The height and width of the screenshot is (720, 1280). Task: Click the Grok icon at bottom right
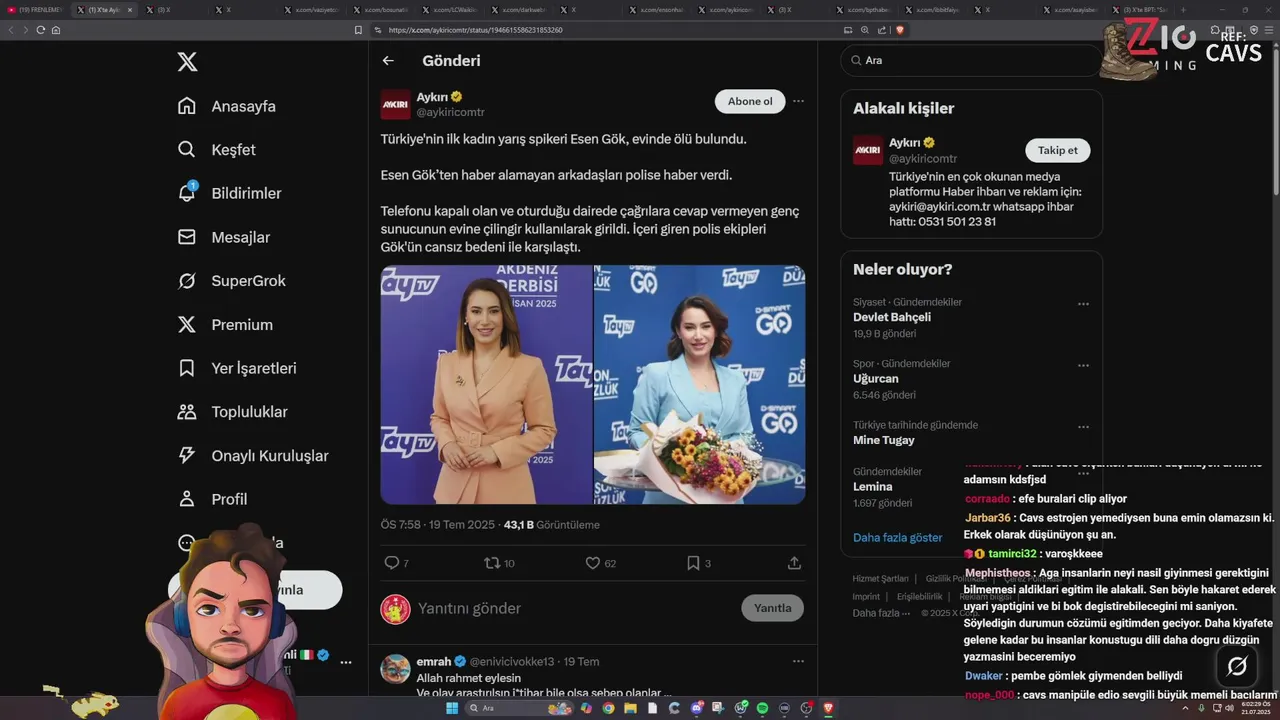(1237, 666)
